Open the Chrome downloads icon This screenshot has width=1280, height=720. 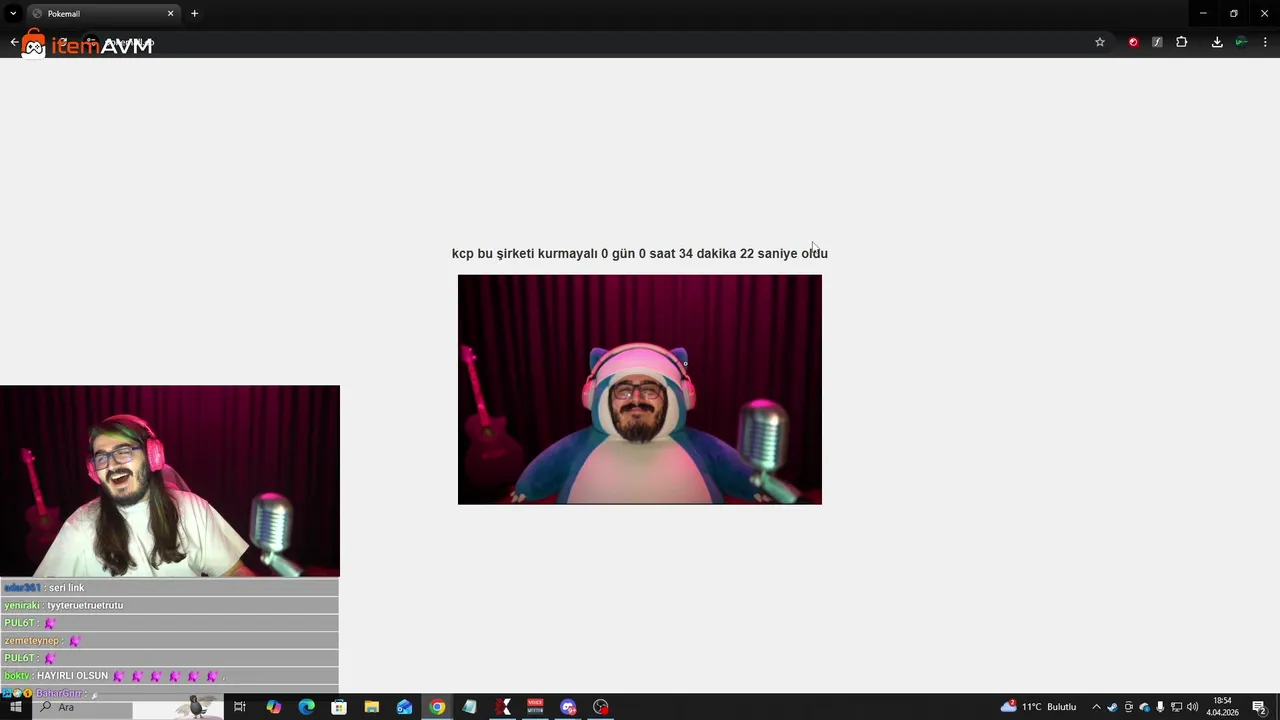click(x=1217, y=42)
